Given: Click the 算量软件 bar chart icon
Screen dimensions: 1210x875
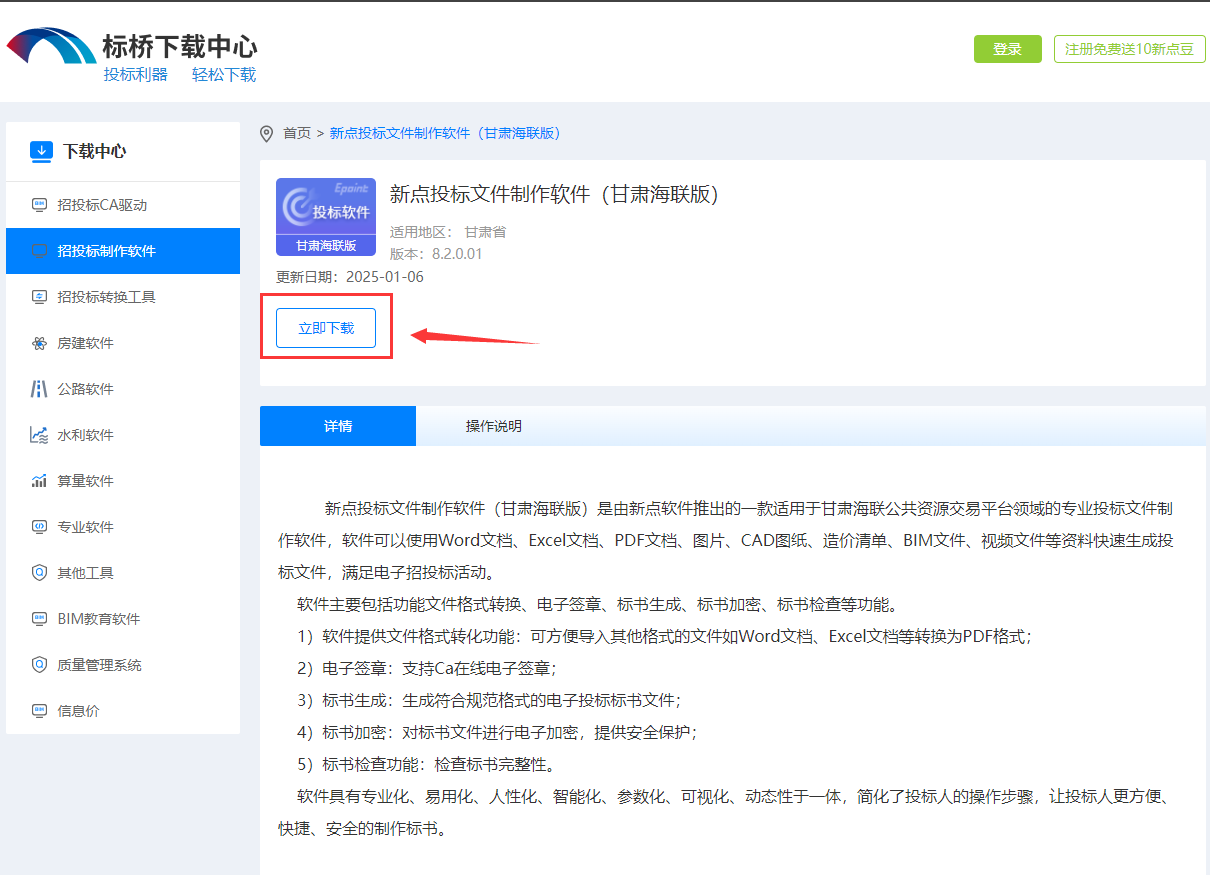Looking at the screenshot, I should 39,481.
